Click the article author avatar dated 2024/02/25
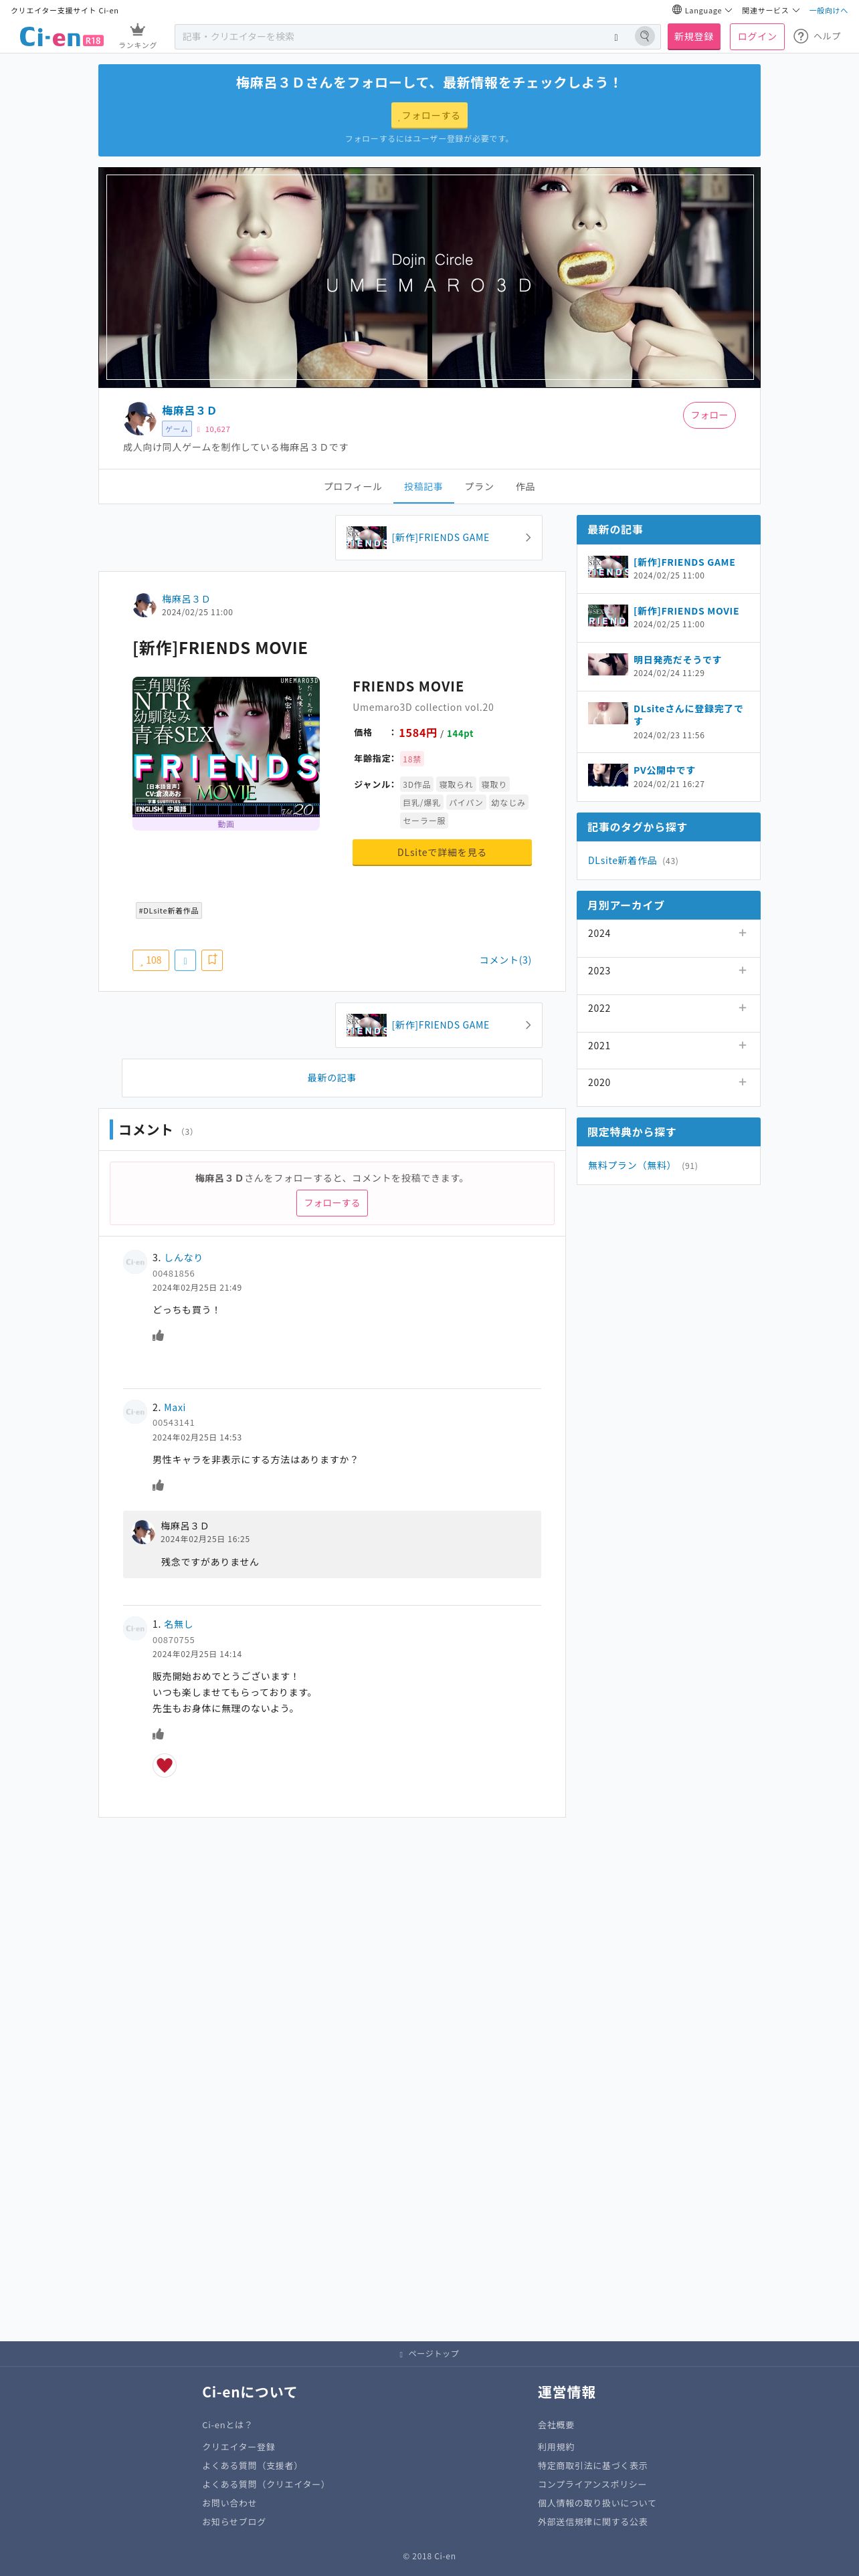859x2576 pixels. coord(145,605)
